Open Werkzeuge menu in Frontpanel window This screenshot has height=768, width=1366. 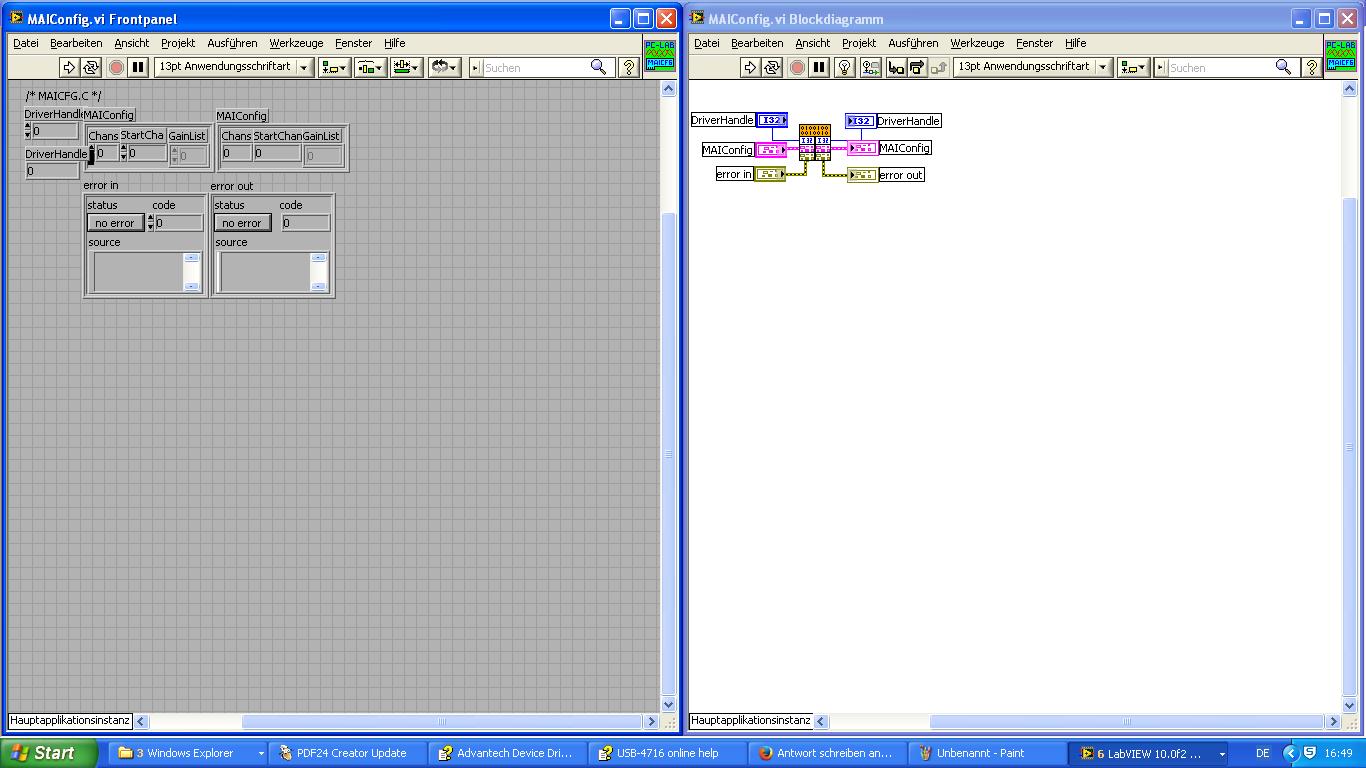[x=296, y=43]
